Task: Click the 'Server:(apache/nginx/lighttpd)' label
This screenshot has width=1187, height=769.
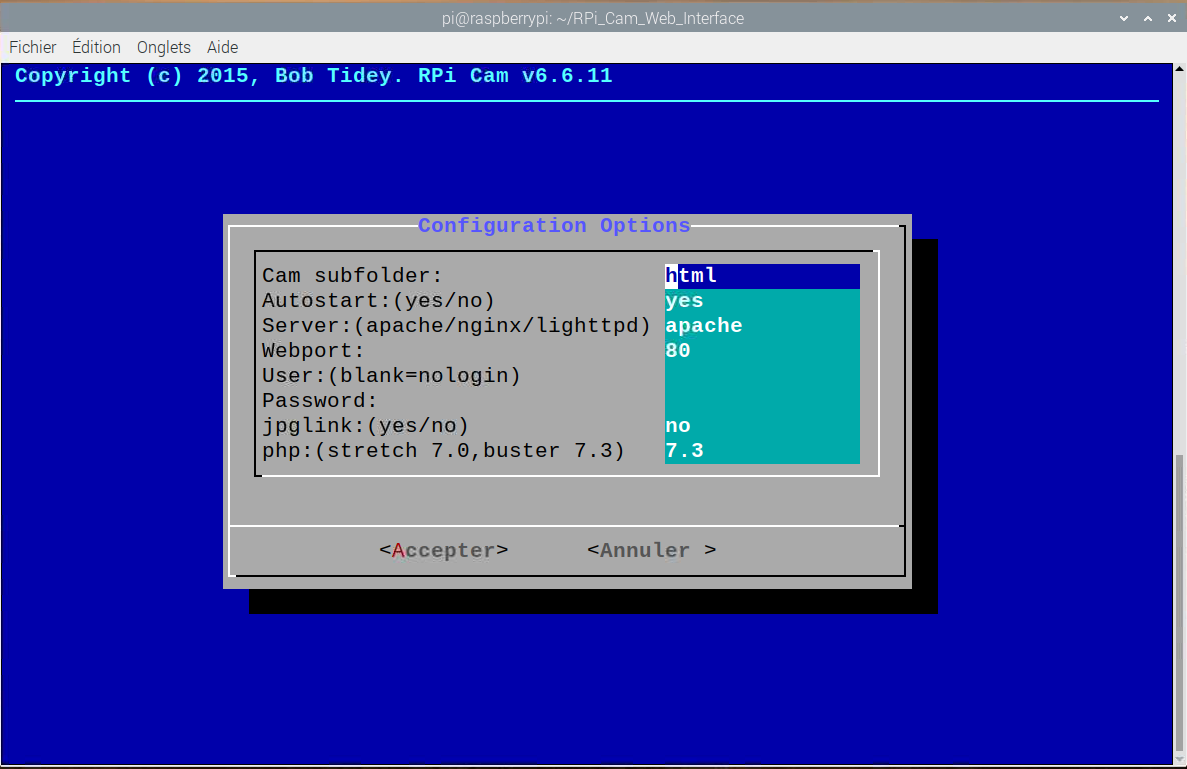Action: click(x=456, y=325)
